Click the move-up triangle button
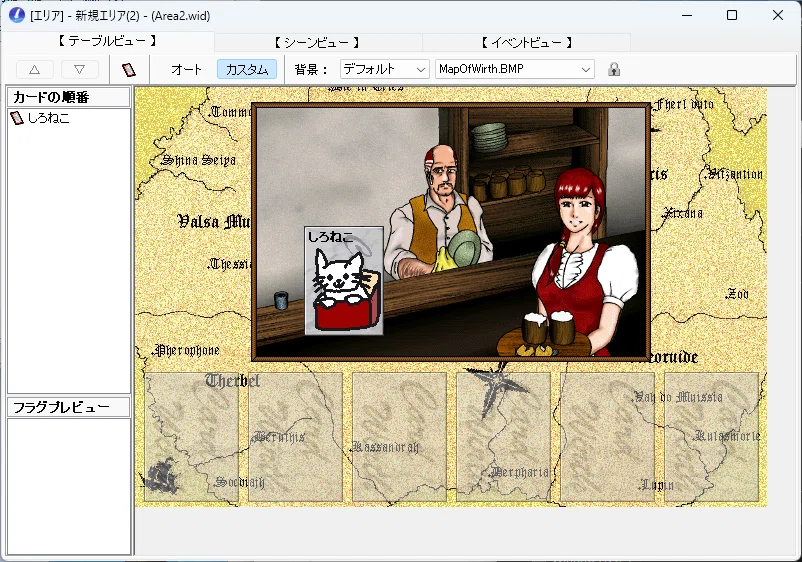The height and width of the screenshot is (562, 802). click(34, 70)
